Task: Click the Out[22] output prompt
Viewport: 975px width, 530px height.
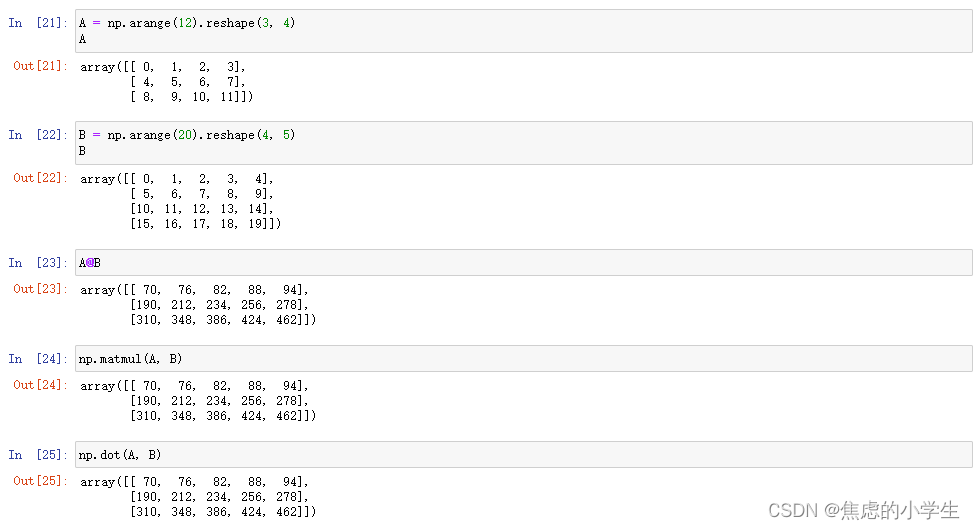Action: tap(39, 178)
